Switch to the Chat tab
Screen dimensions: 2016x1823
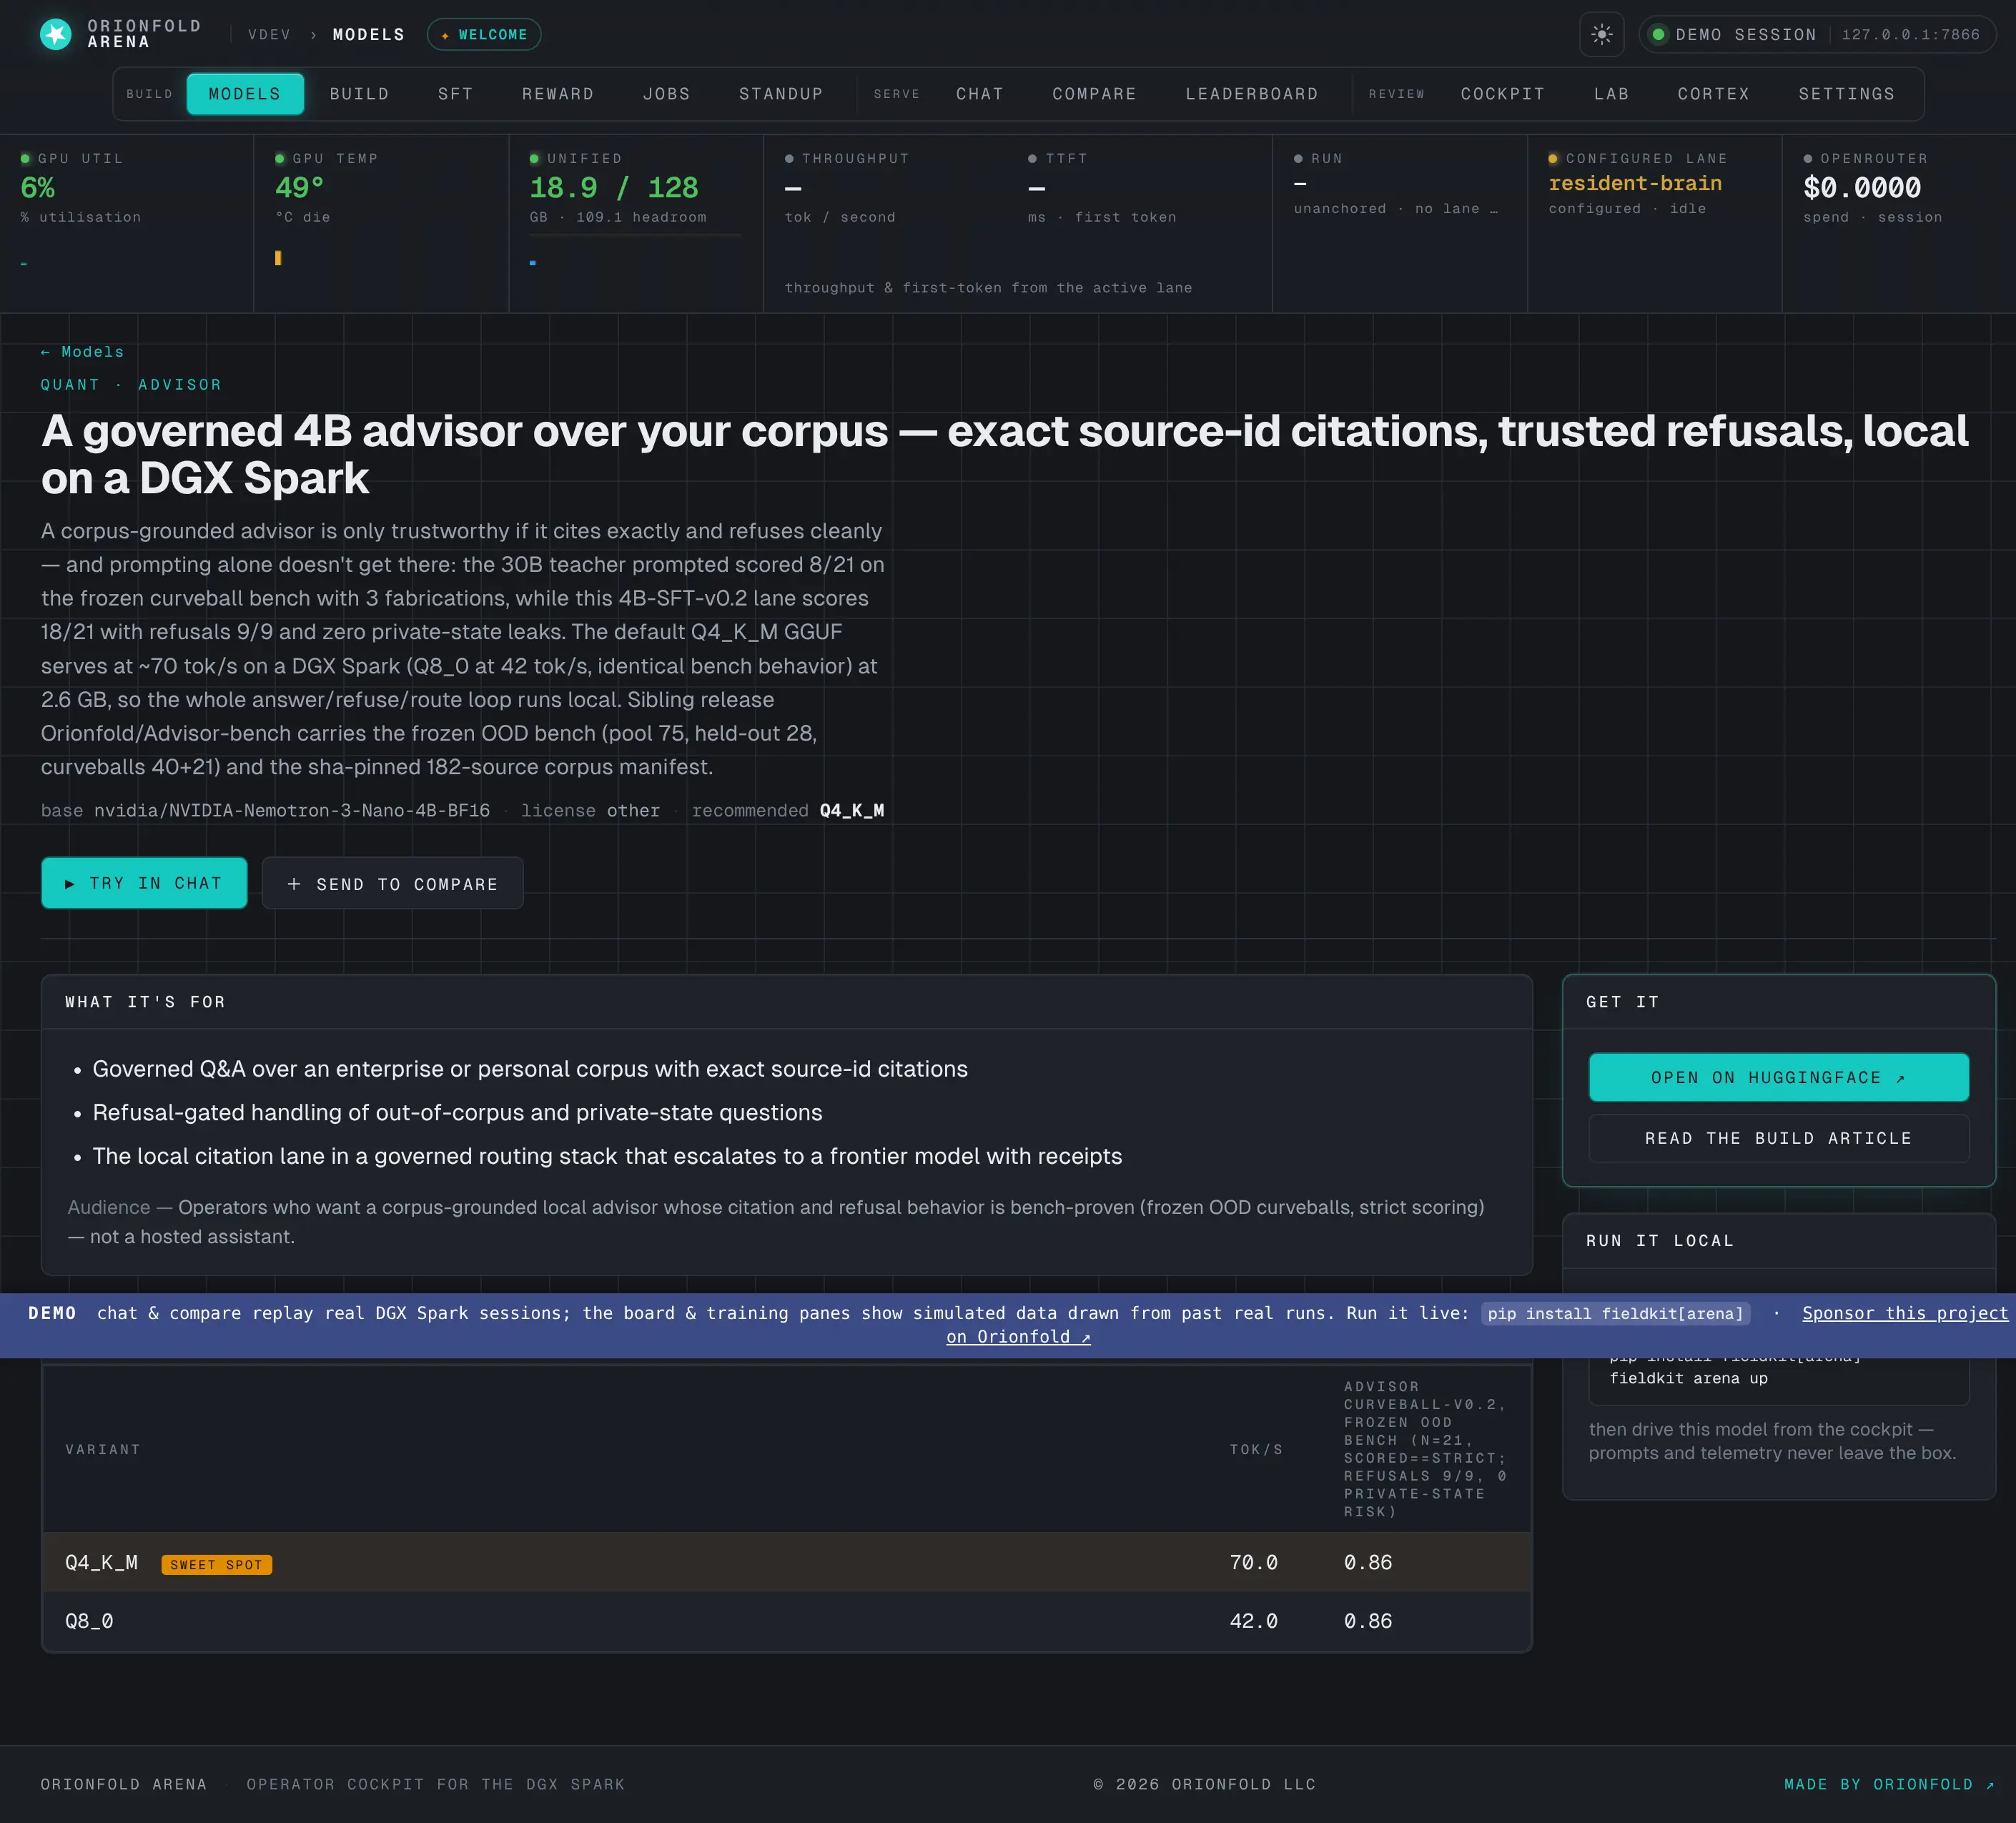point(979,94)
